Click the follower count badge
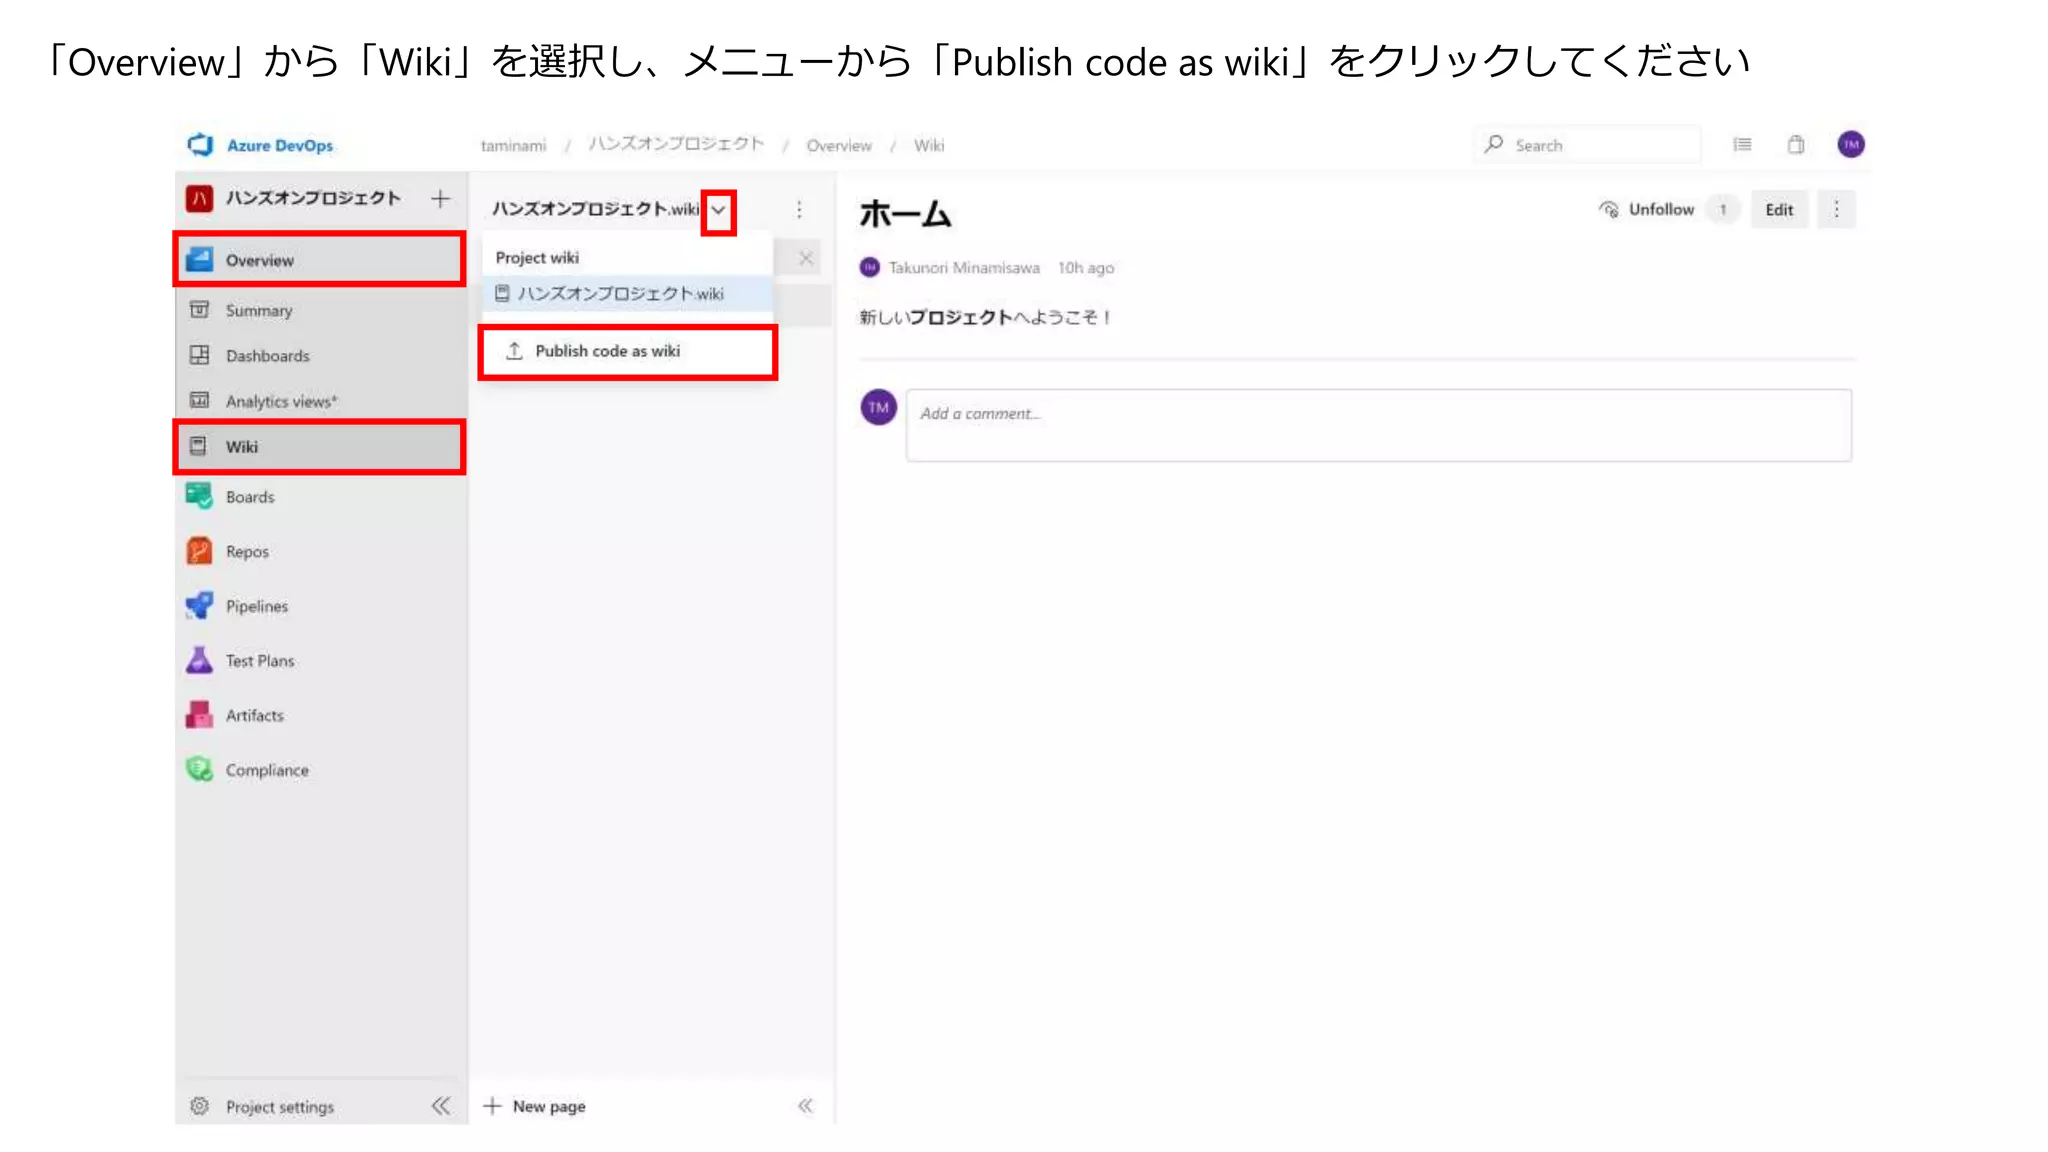The image size is (2048, 1152). point(1722,210)
